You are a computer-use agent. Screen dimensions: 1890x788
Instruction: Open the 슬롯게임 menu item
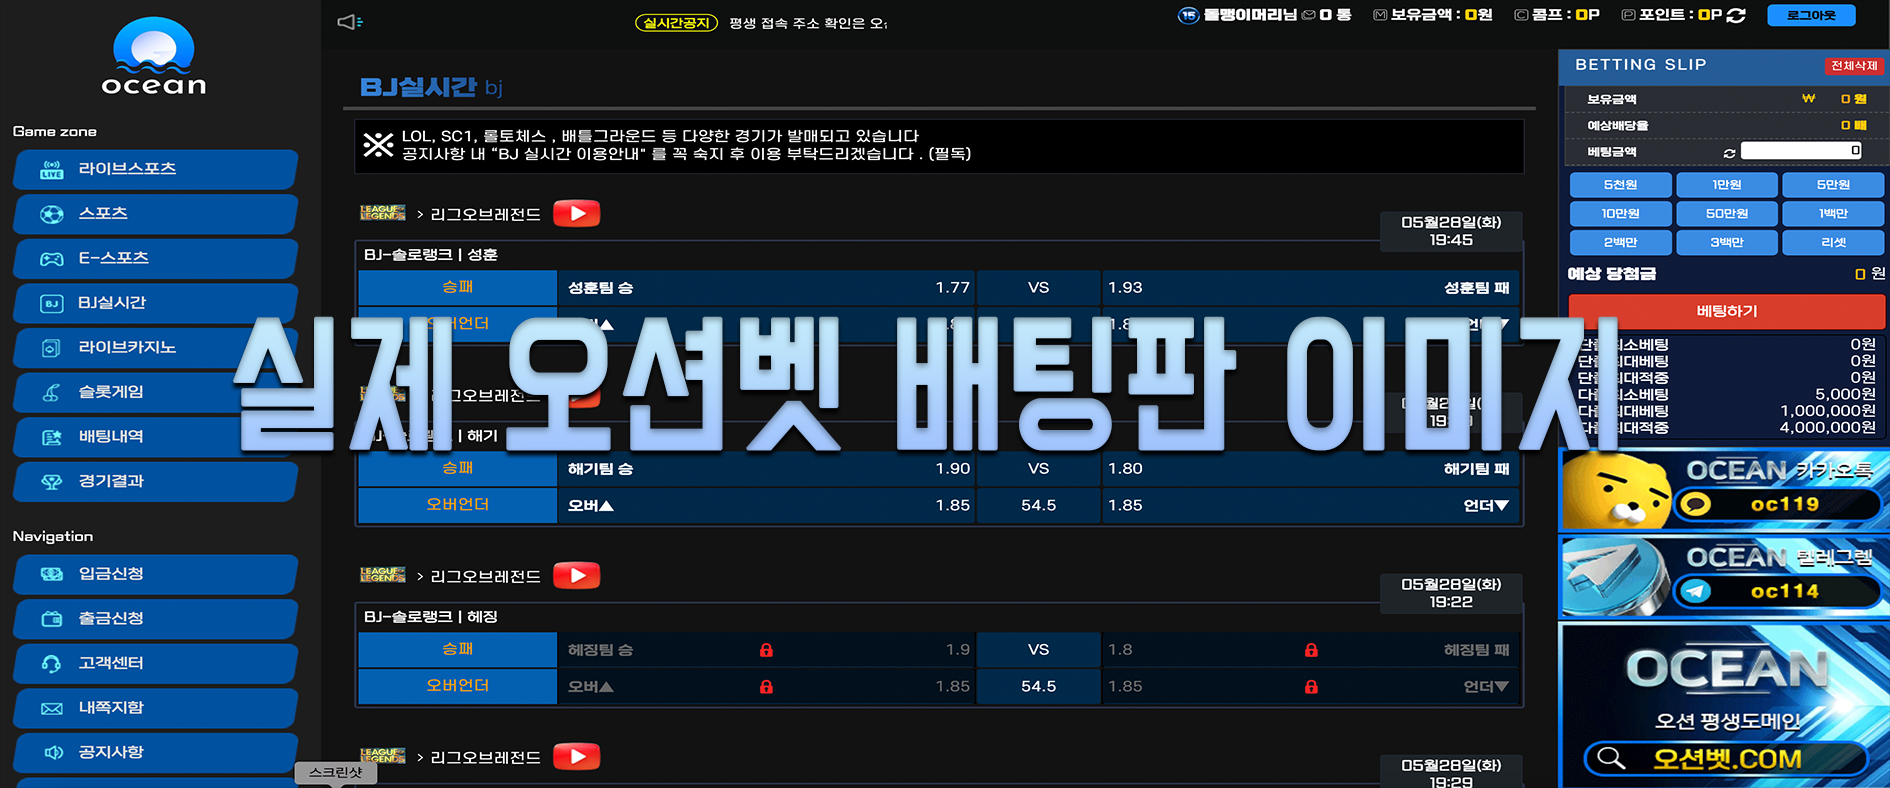tap(156, 392)
